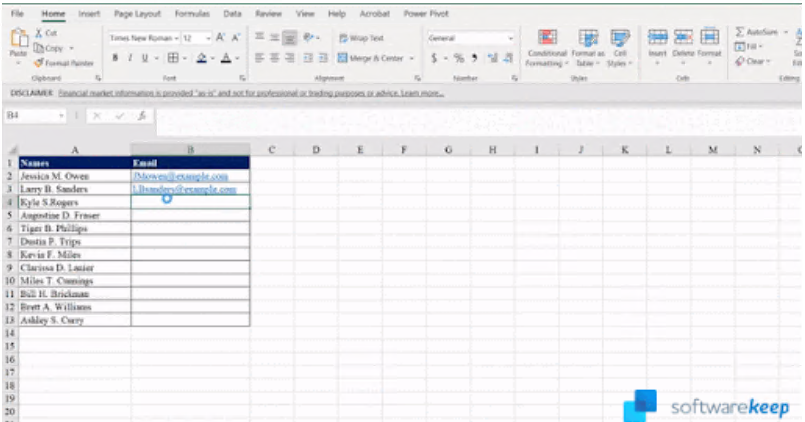
Task: Switch to the Page Layout tab
Action: 137,15
